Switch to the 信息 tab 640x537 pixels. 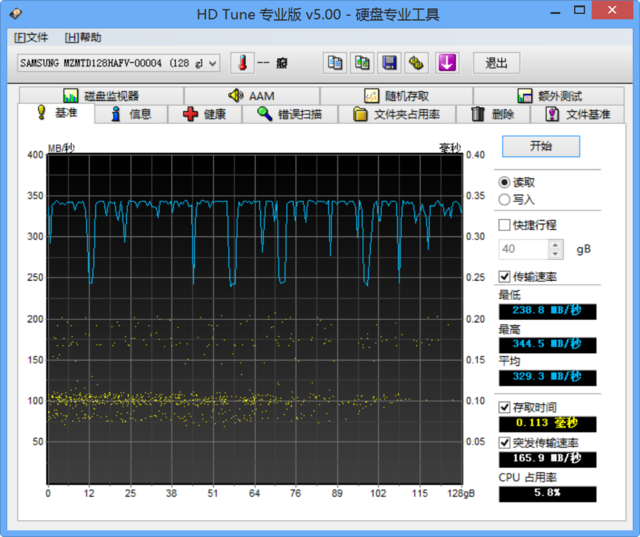coord(131,114)
